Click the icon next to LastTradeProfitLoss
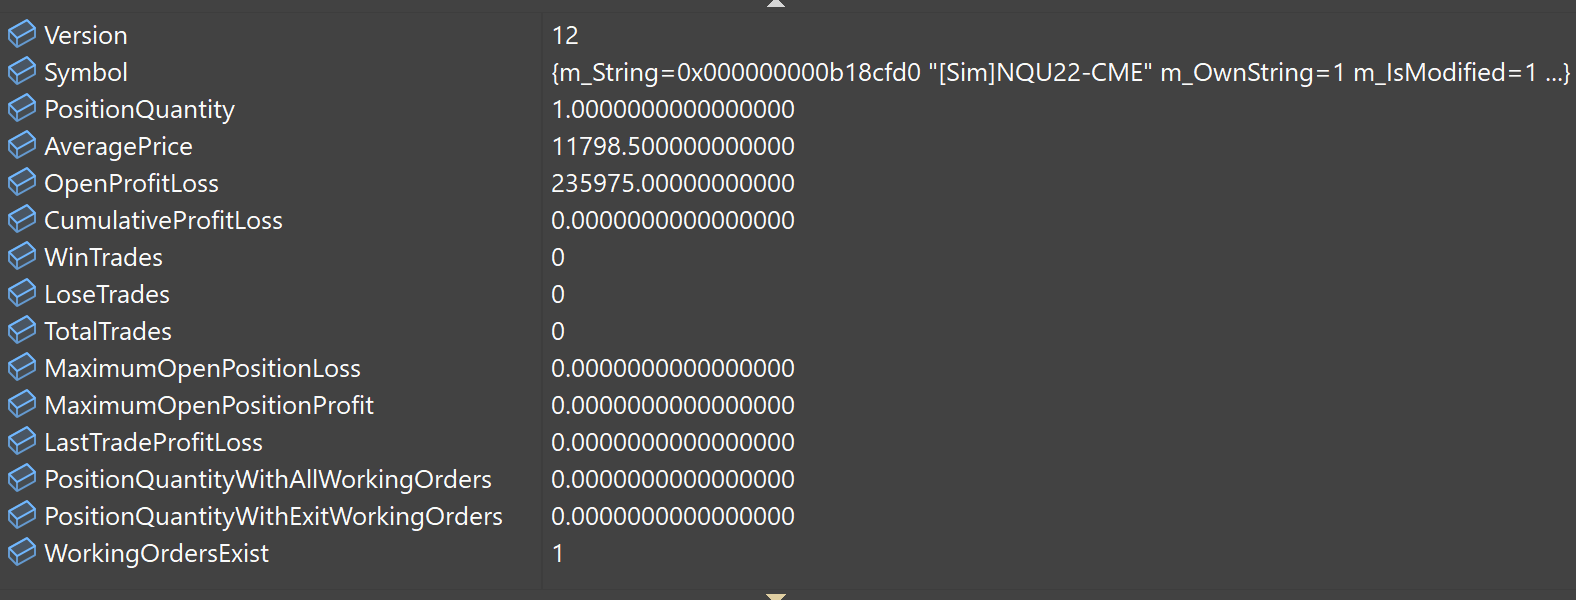 click(22, 442)
